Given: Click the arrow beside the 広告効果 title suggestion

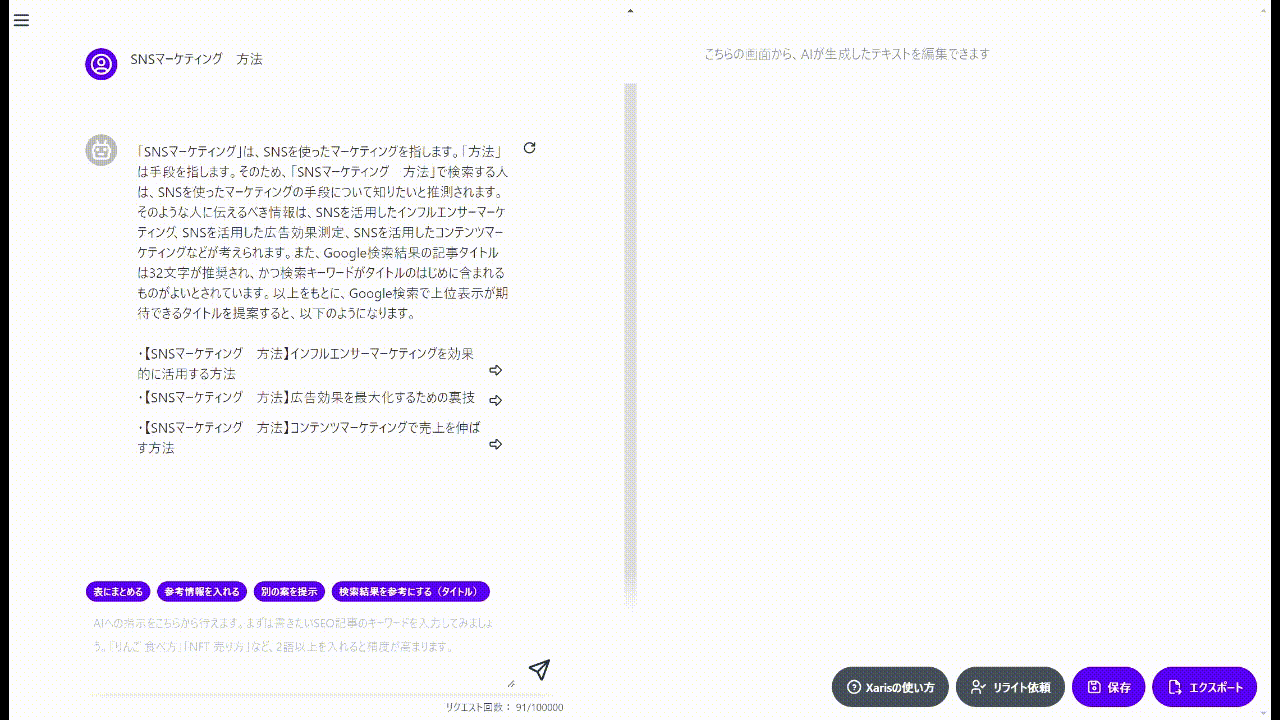Looking at the screenshot, I should [495, 400].
